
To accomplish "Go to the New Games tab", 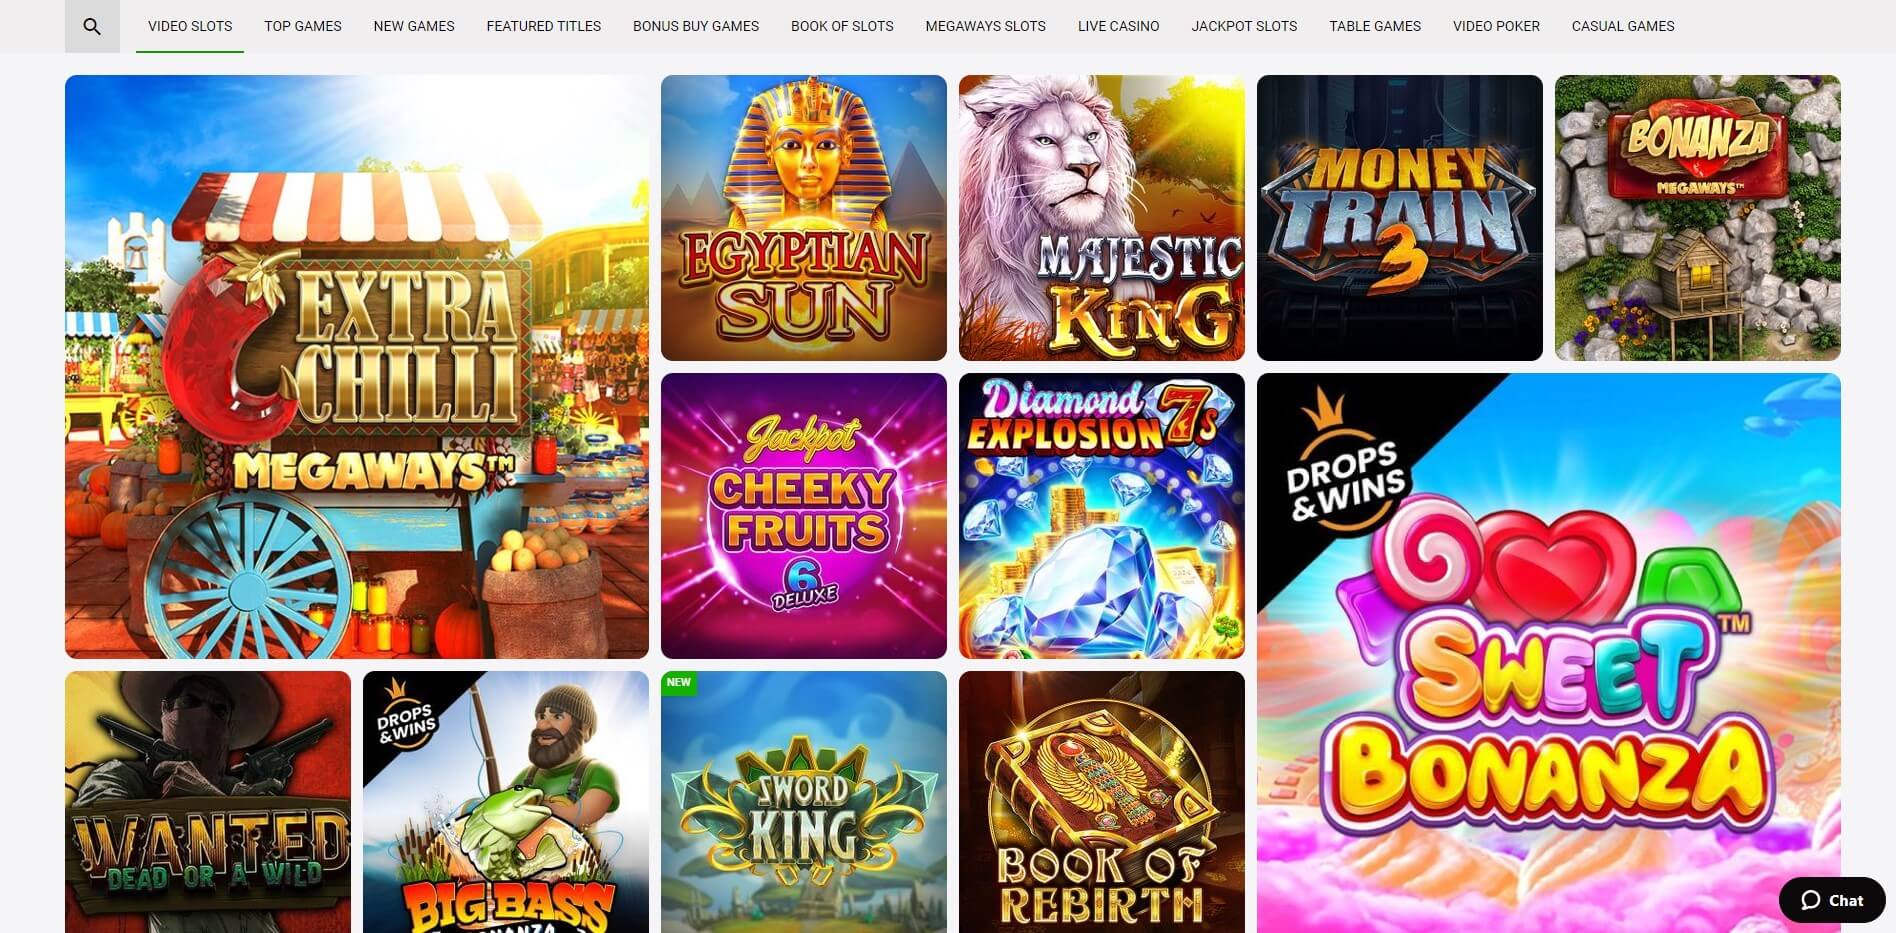I will pyautogui.click(x=414, y=26).
